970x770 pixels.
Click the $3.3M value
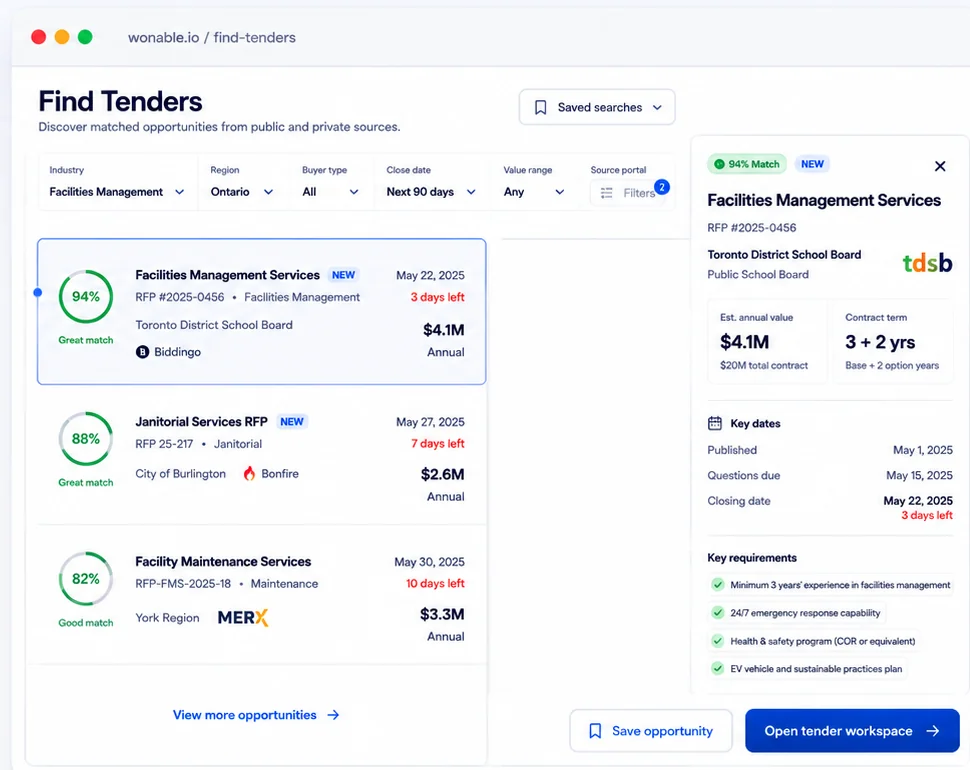pos(442,614)
